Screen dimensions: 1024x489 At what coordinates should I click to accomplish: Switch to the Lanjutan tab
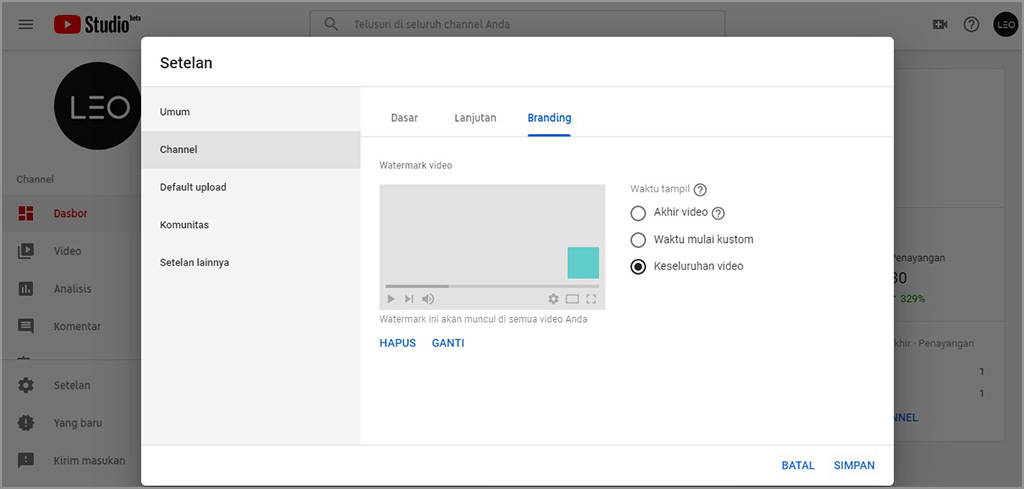(x=475, y=118)
